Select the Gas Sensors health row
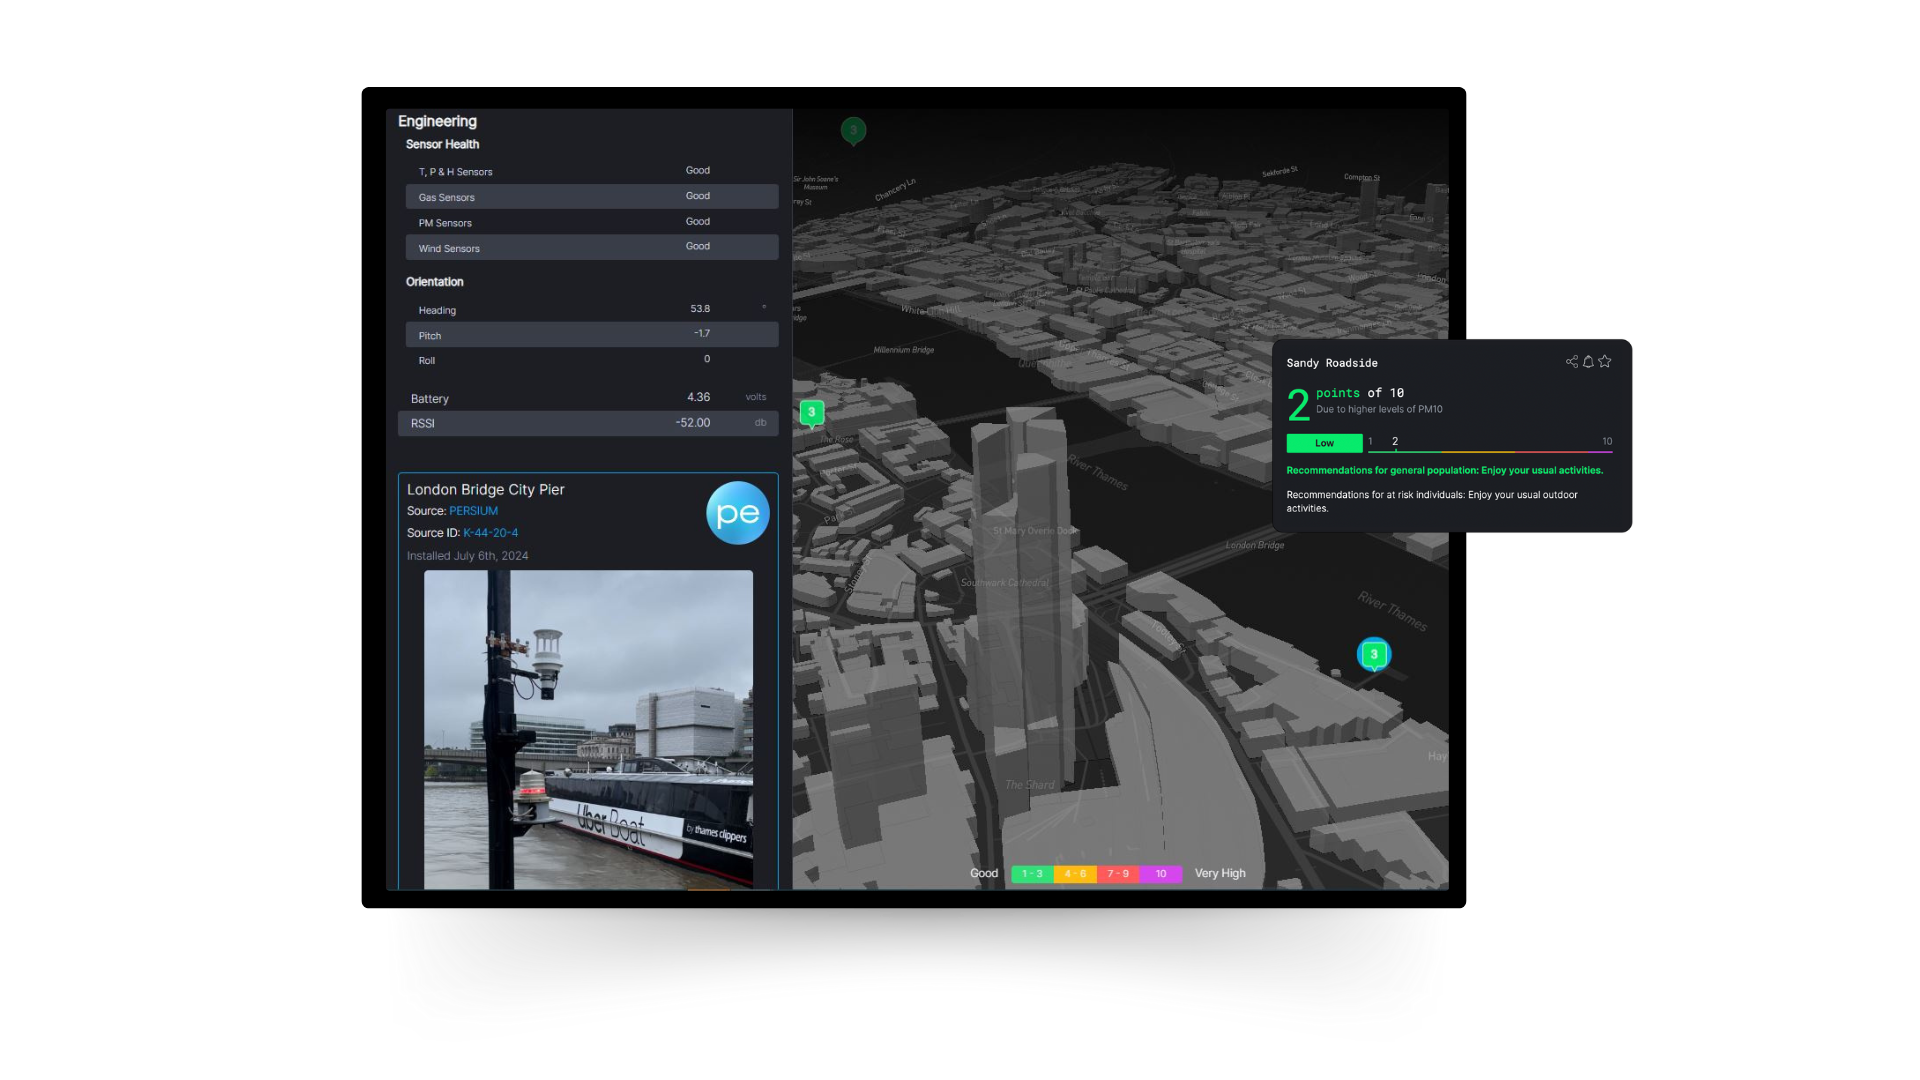Screen dimensions: 1920x1080 (592, 197)
